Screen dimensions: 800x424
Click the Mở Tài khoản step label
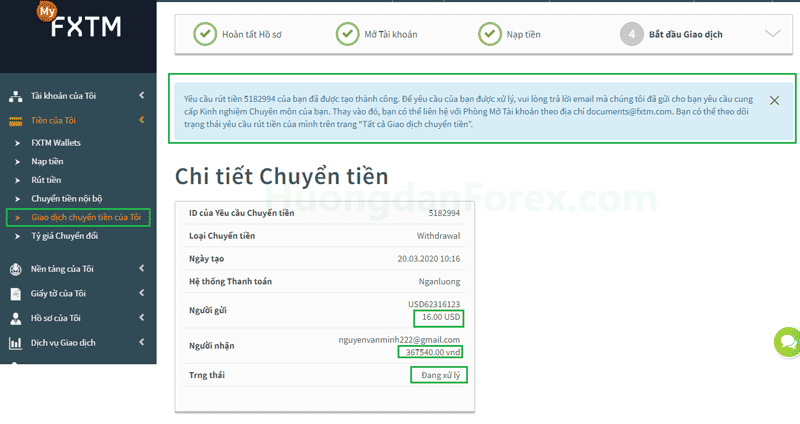[391, 35]
